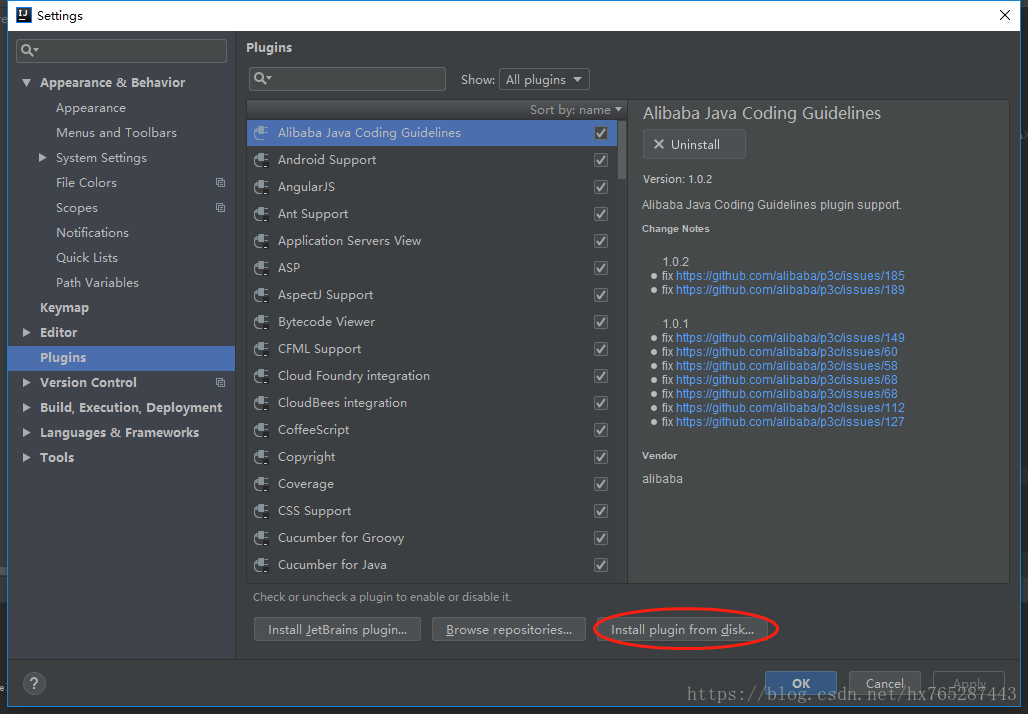This screenshot has width=1028, height=714.
Task: Open the Keymap settings page
Action: coord(64,307)
